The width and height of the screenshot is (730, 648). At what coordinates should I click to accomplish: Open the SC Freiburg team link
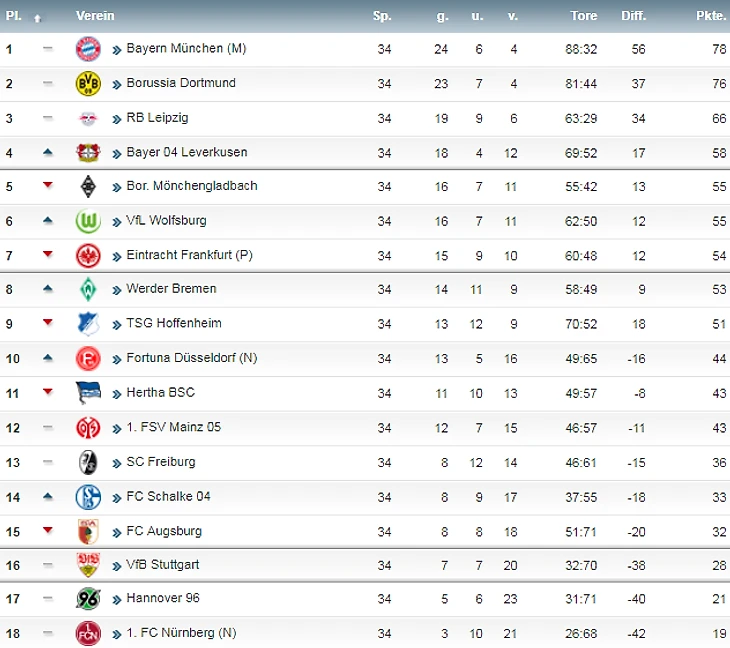[x=160, y=462]
